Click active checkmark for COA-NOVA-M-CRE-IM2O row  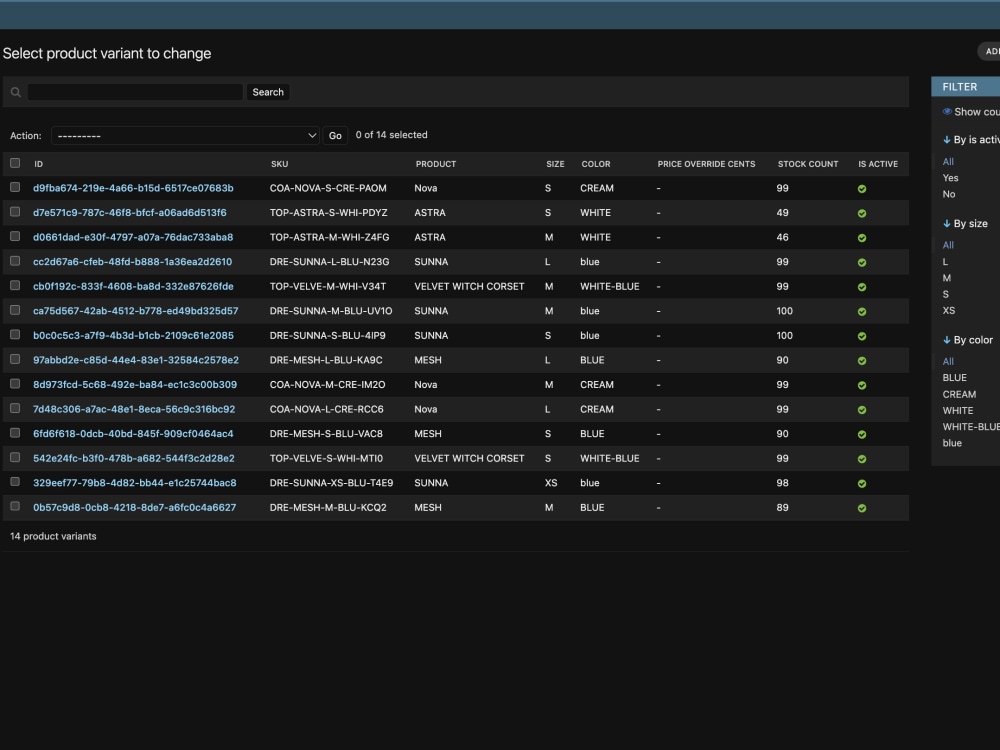click(x=862, y=385)
